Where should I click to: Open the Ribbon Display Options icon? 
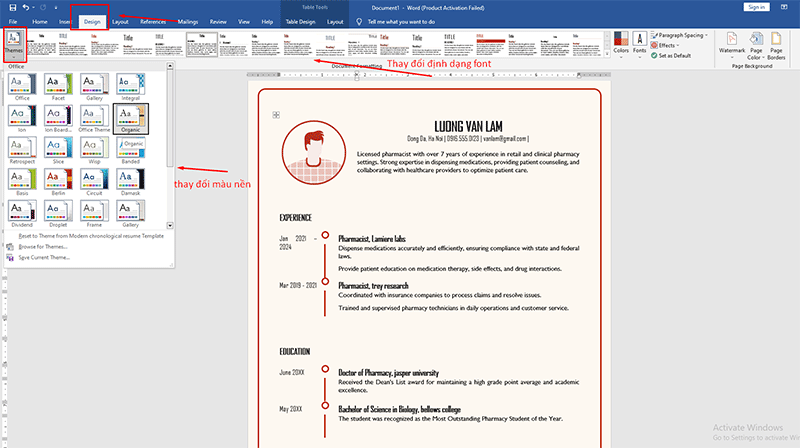[784, 7]
